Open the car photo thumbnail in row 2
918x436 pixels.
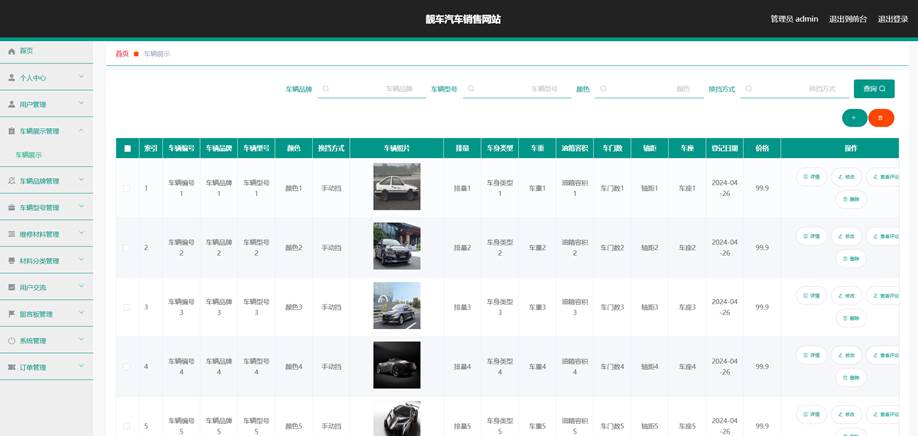tap(396, 246)
